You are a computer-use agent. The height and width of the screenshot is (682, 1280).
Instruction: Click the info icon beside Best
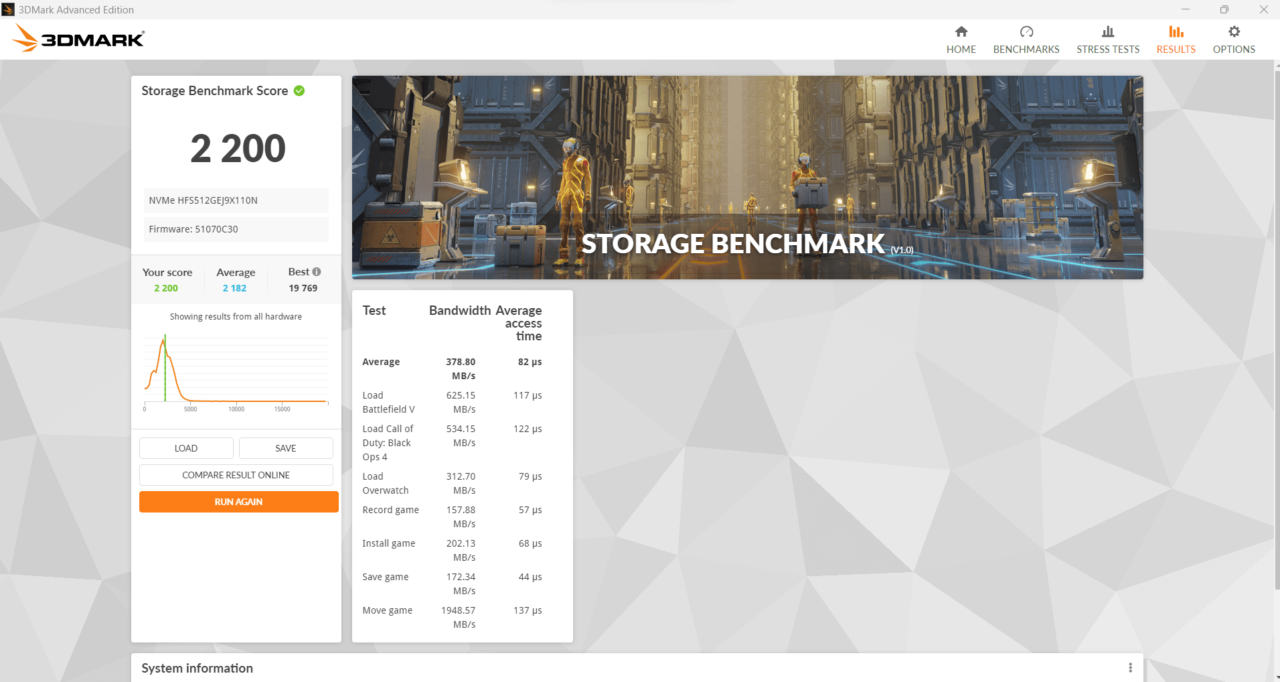[317, 272]
